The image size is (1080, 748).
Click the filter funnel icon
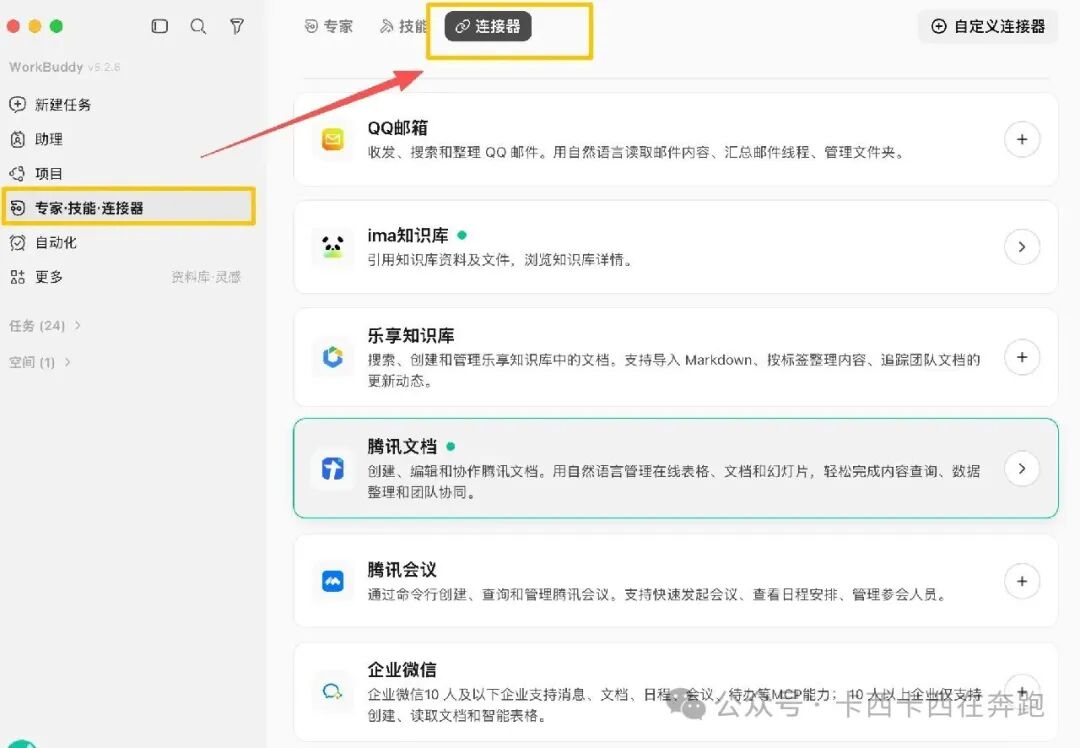pyautogui.click(x=237, y=26)
